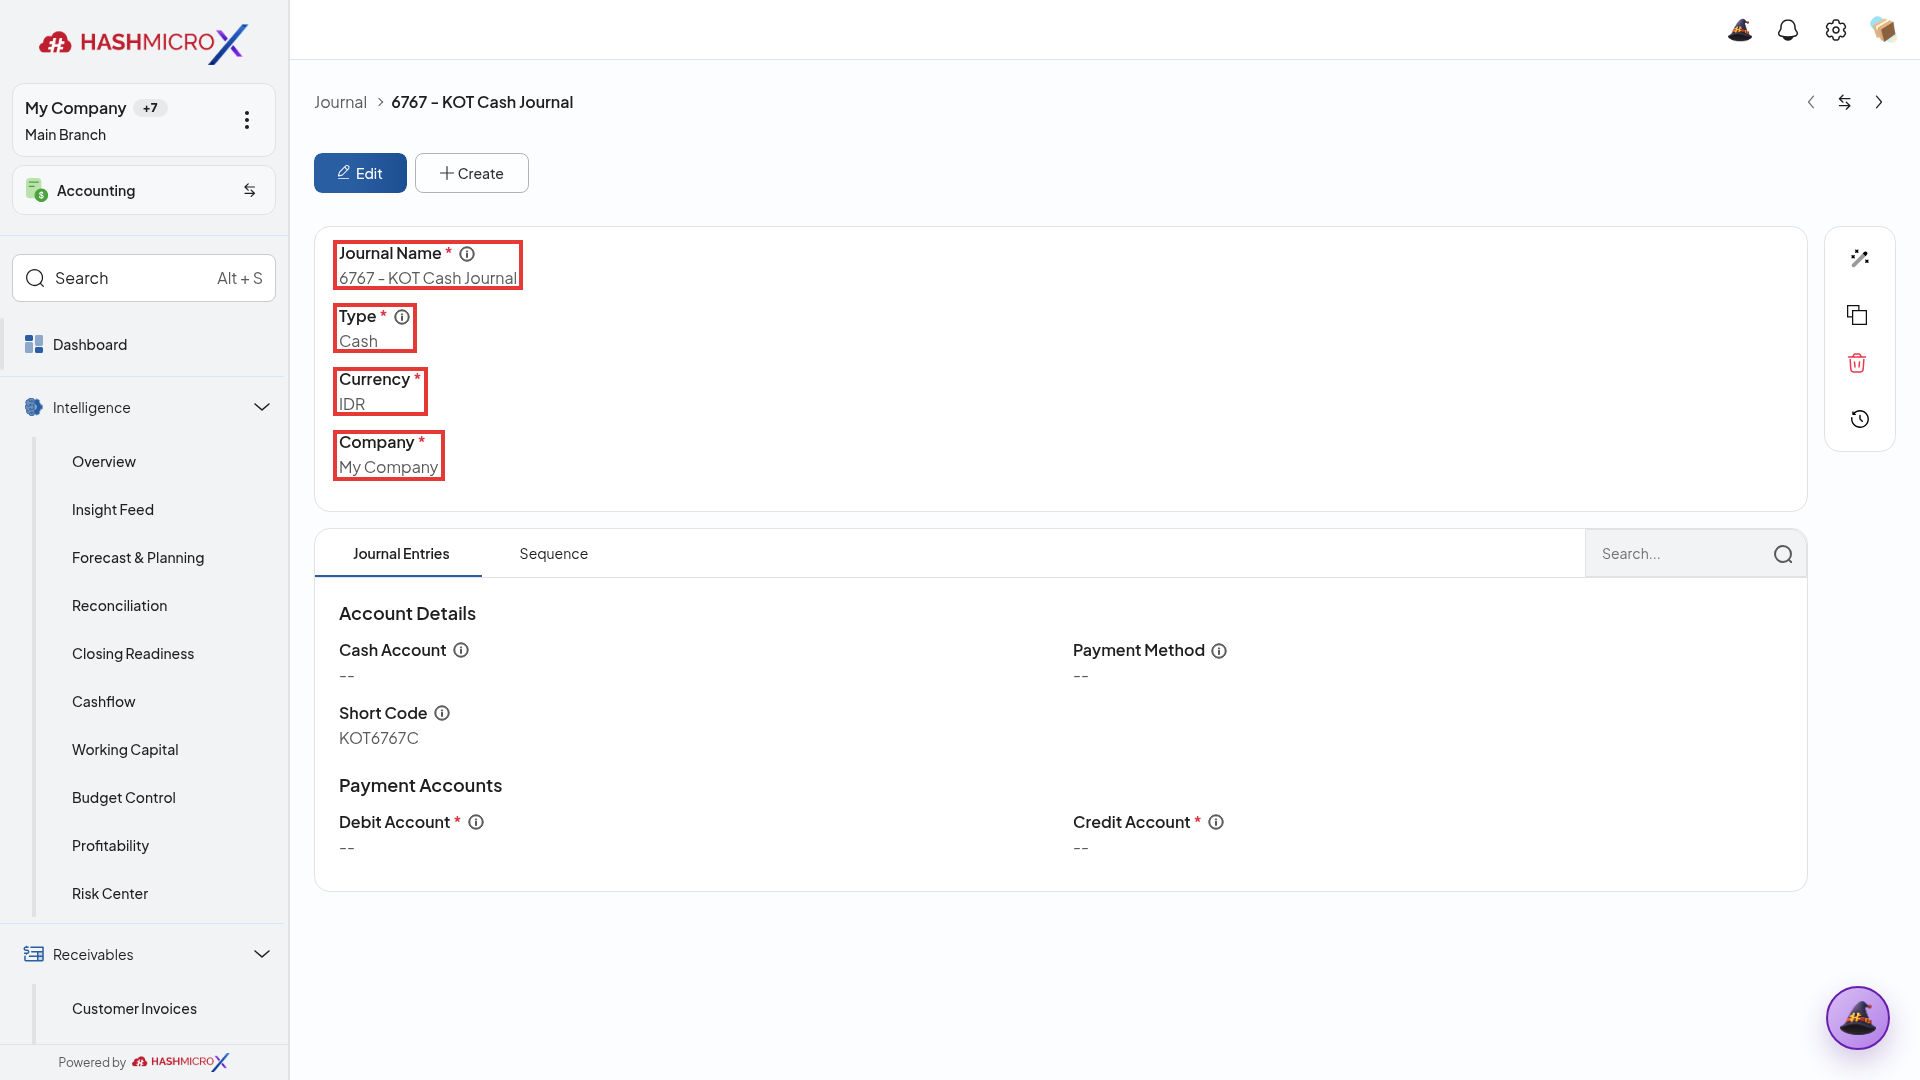1920x1080 pixels.
Task: Open Forecast & Planning menu item
Action: click(138, 558)
